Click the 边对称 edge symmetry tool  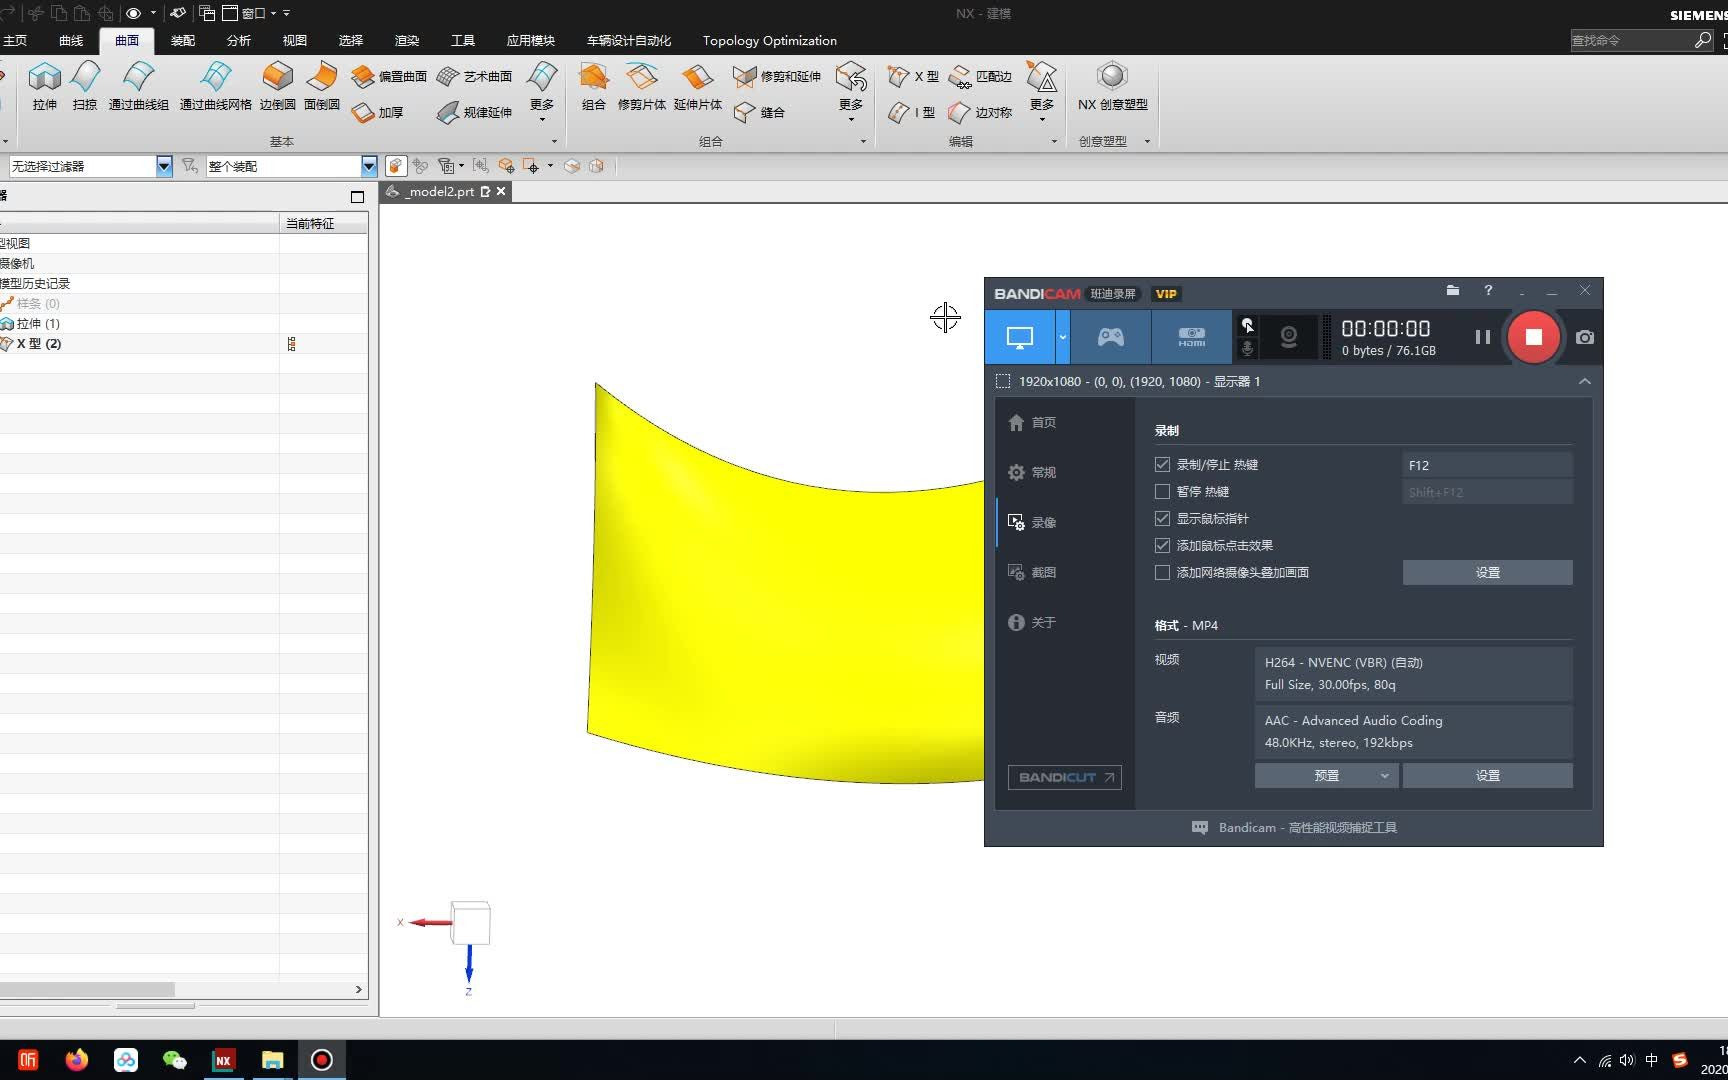click(981, 112)
